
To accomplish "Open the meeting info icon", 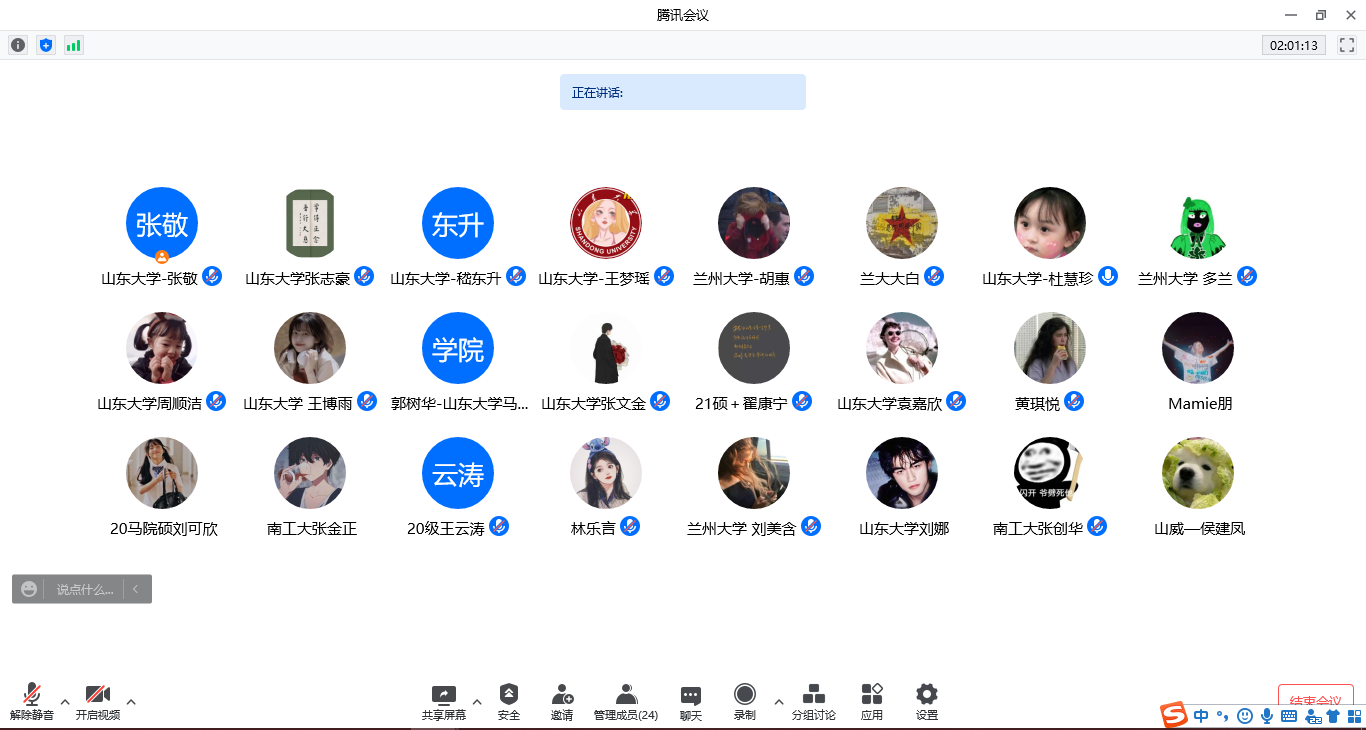I will pyautogui.click(x=18, y=45).
